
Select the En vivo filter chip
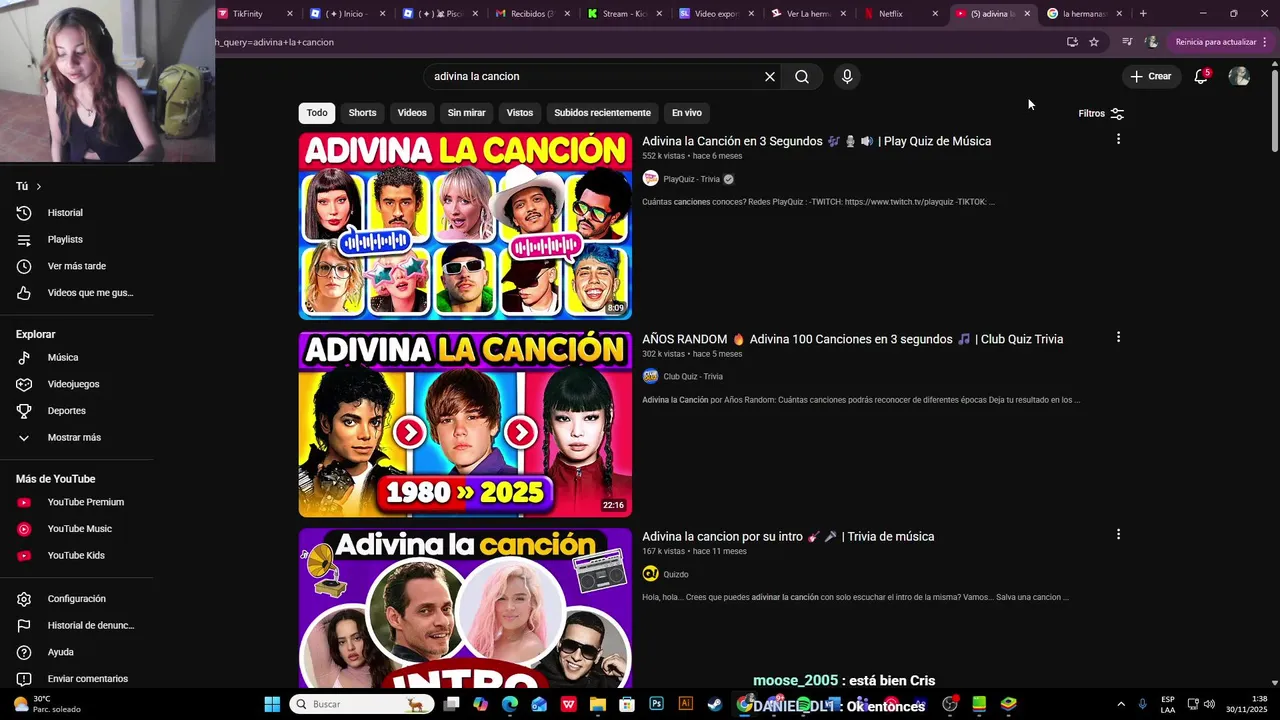pos(687,113)
